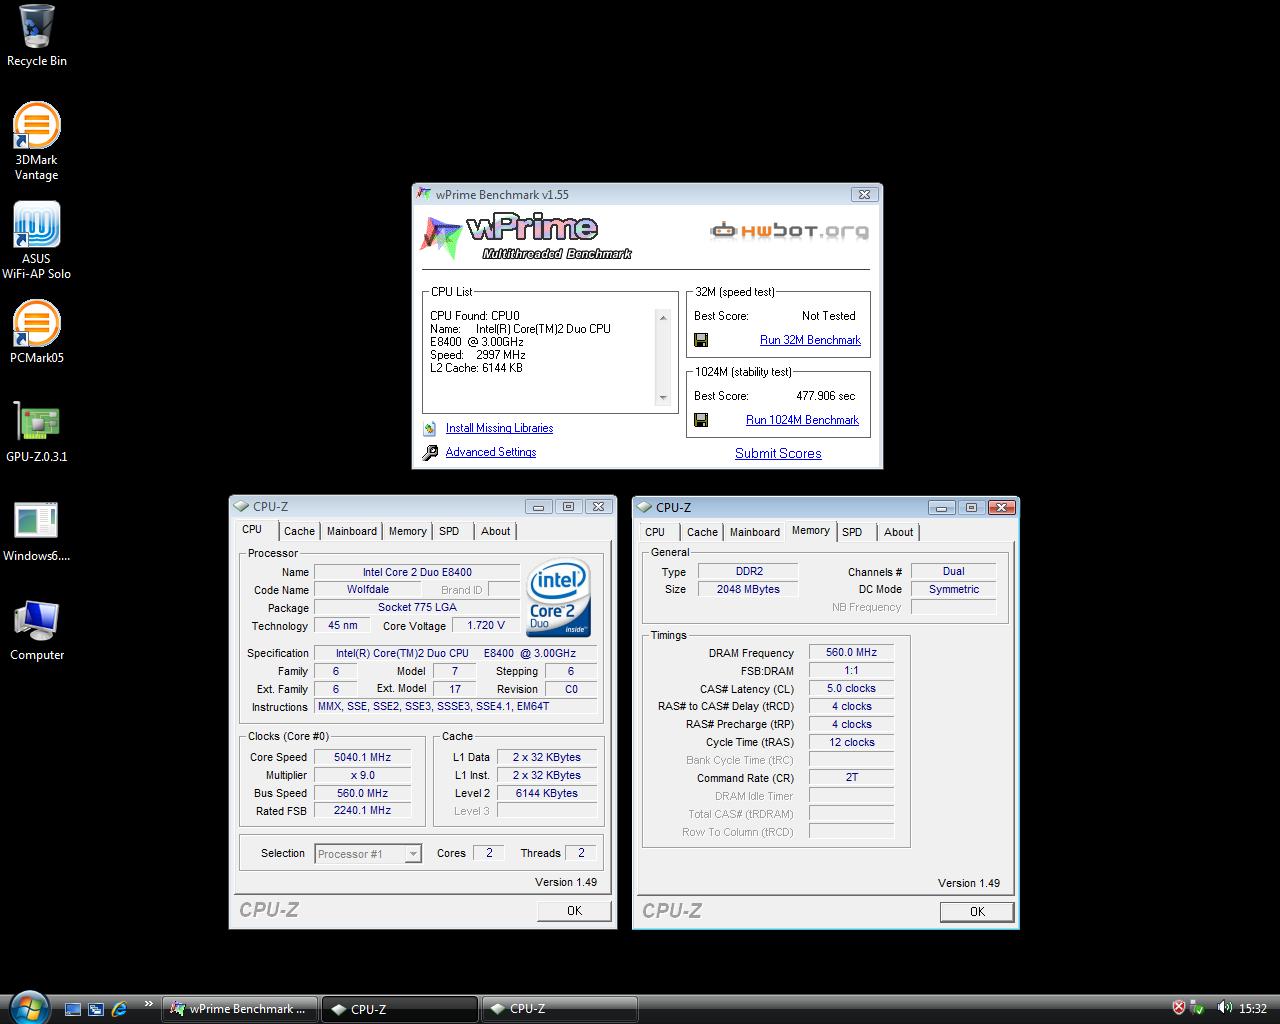Select CPU tab in right CPU-Z window
Screen dimensions: 1280x1024
(655, 532)
